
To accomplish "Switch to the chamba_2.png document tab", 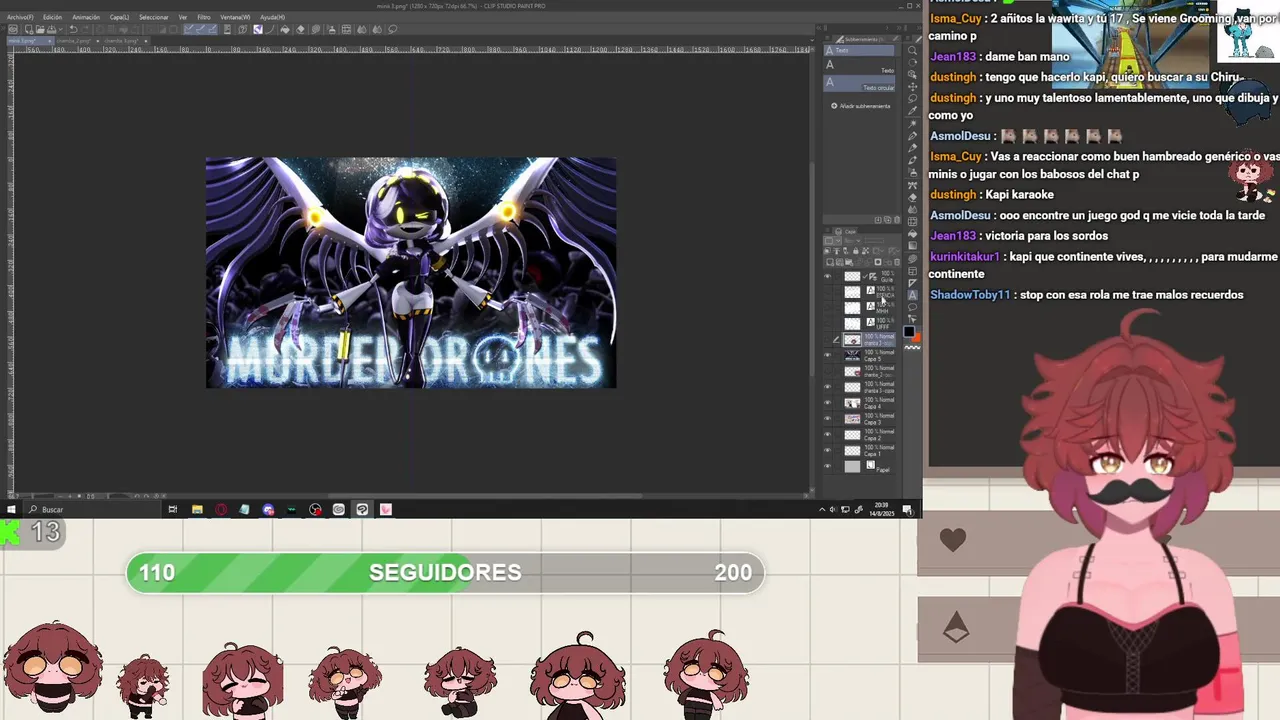I will pos(78,41).
